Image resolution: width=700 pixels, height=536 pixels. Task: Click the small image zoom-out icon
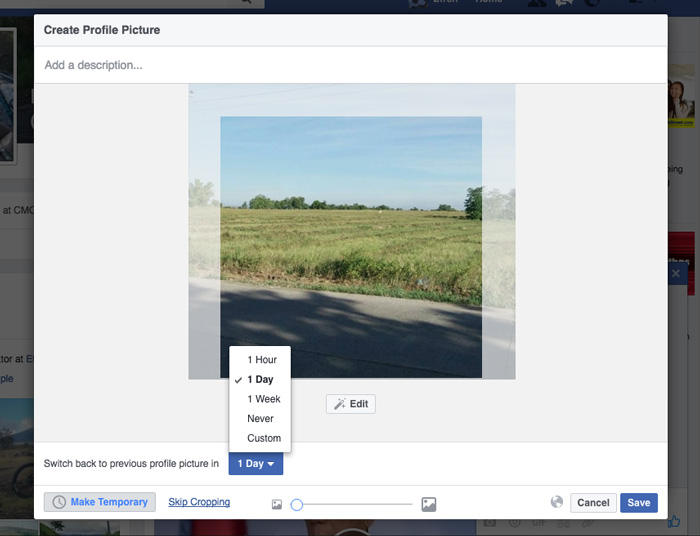point(277,505)
